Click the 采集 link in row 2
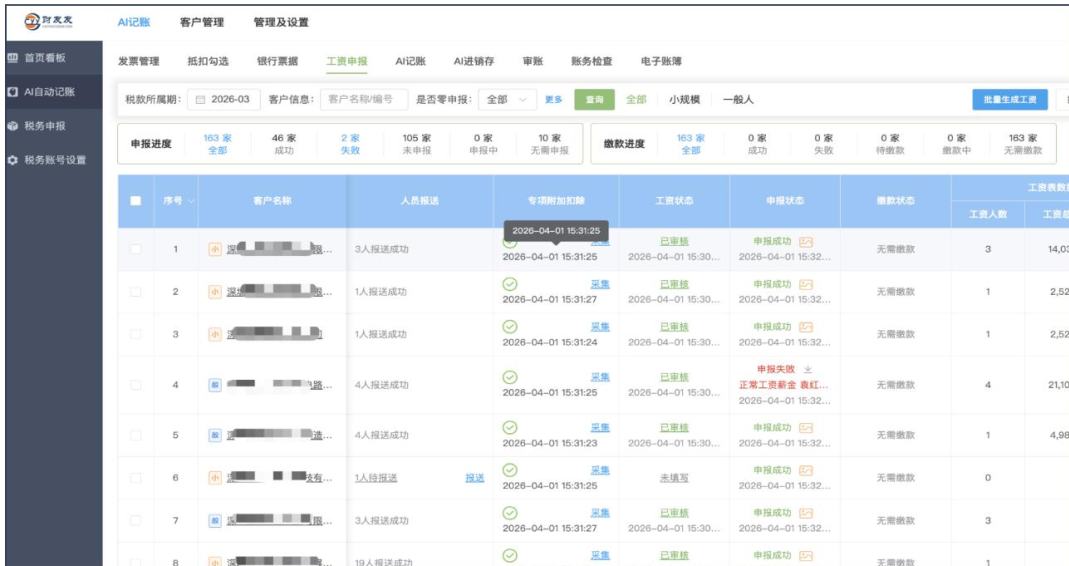1069x566 pixels. point(600,284)
